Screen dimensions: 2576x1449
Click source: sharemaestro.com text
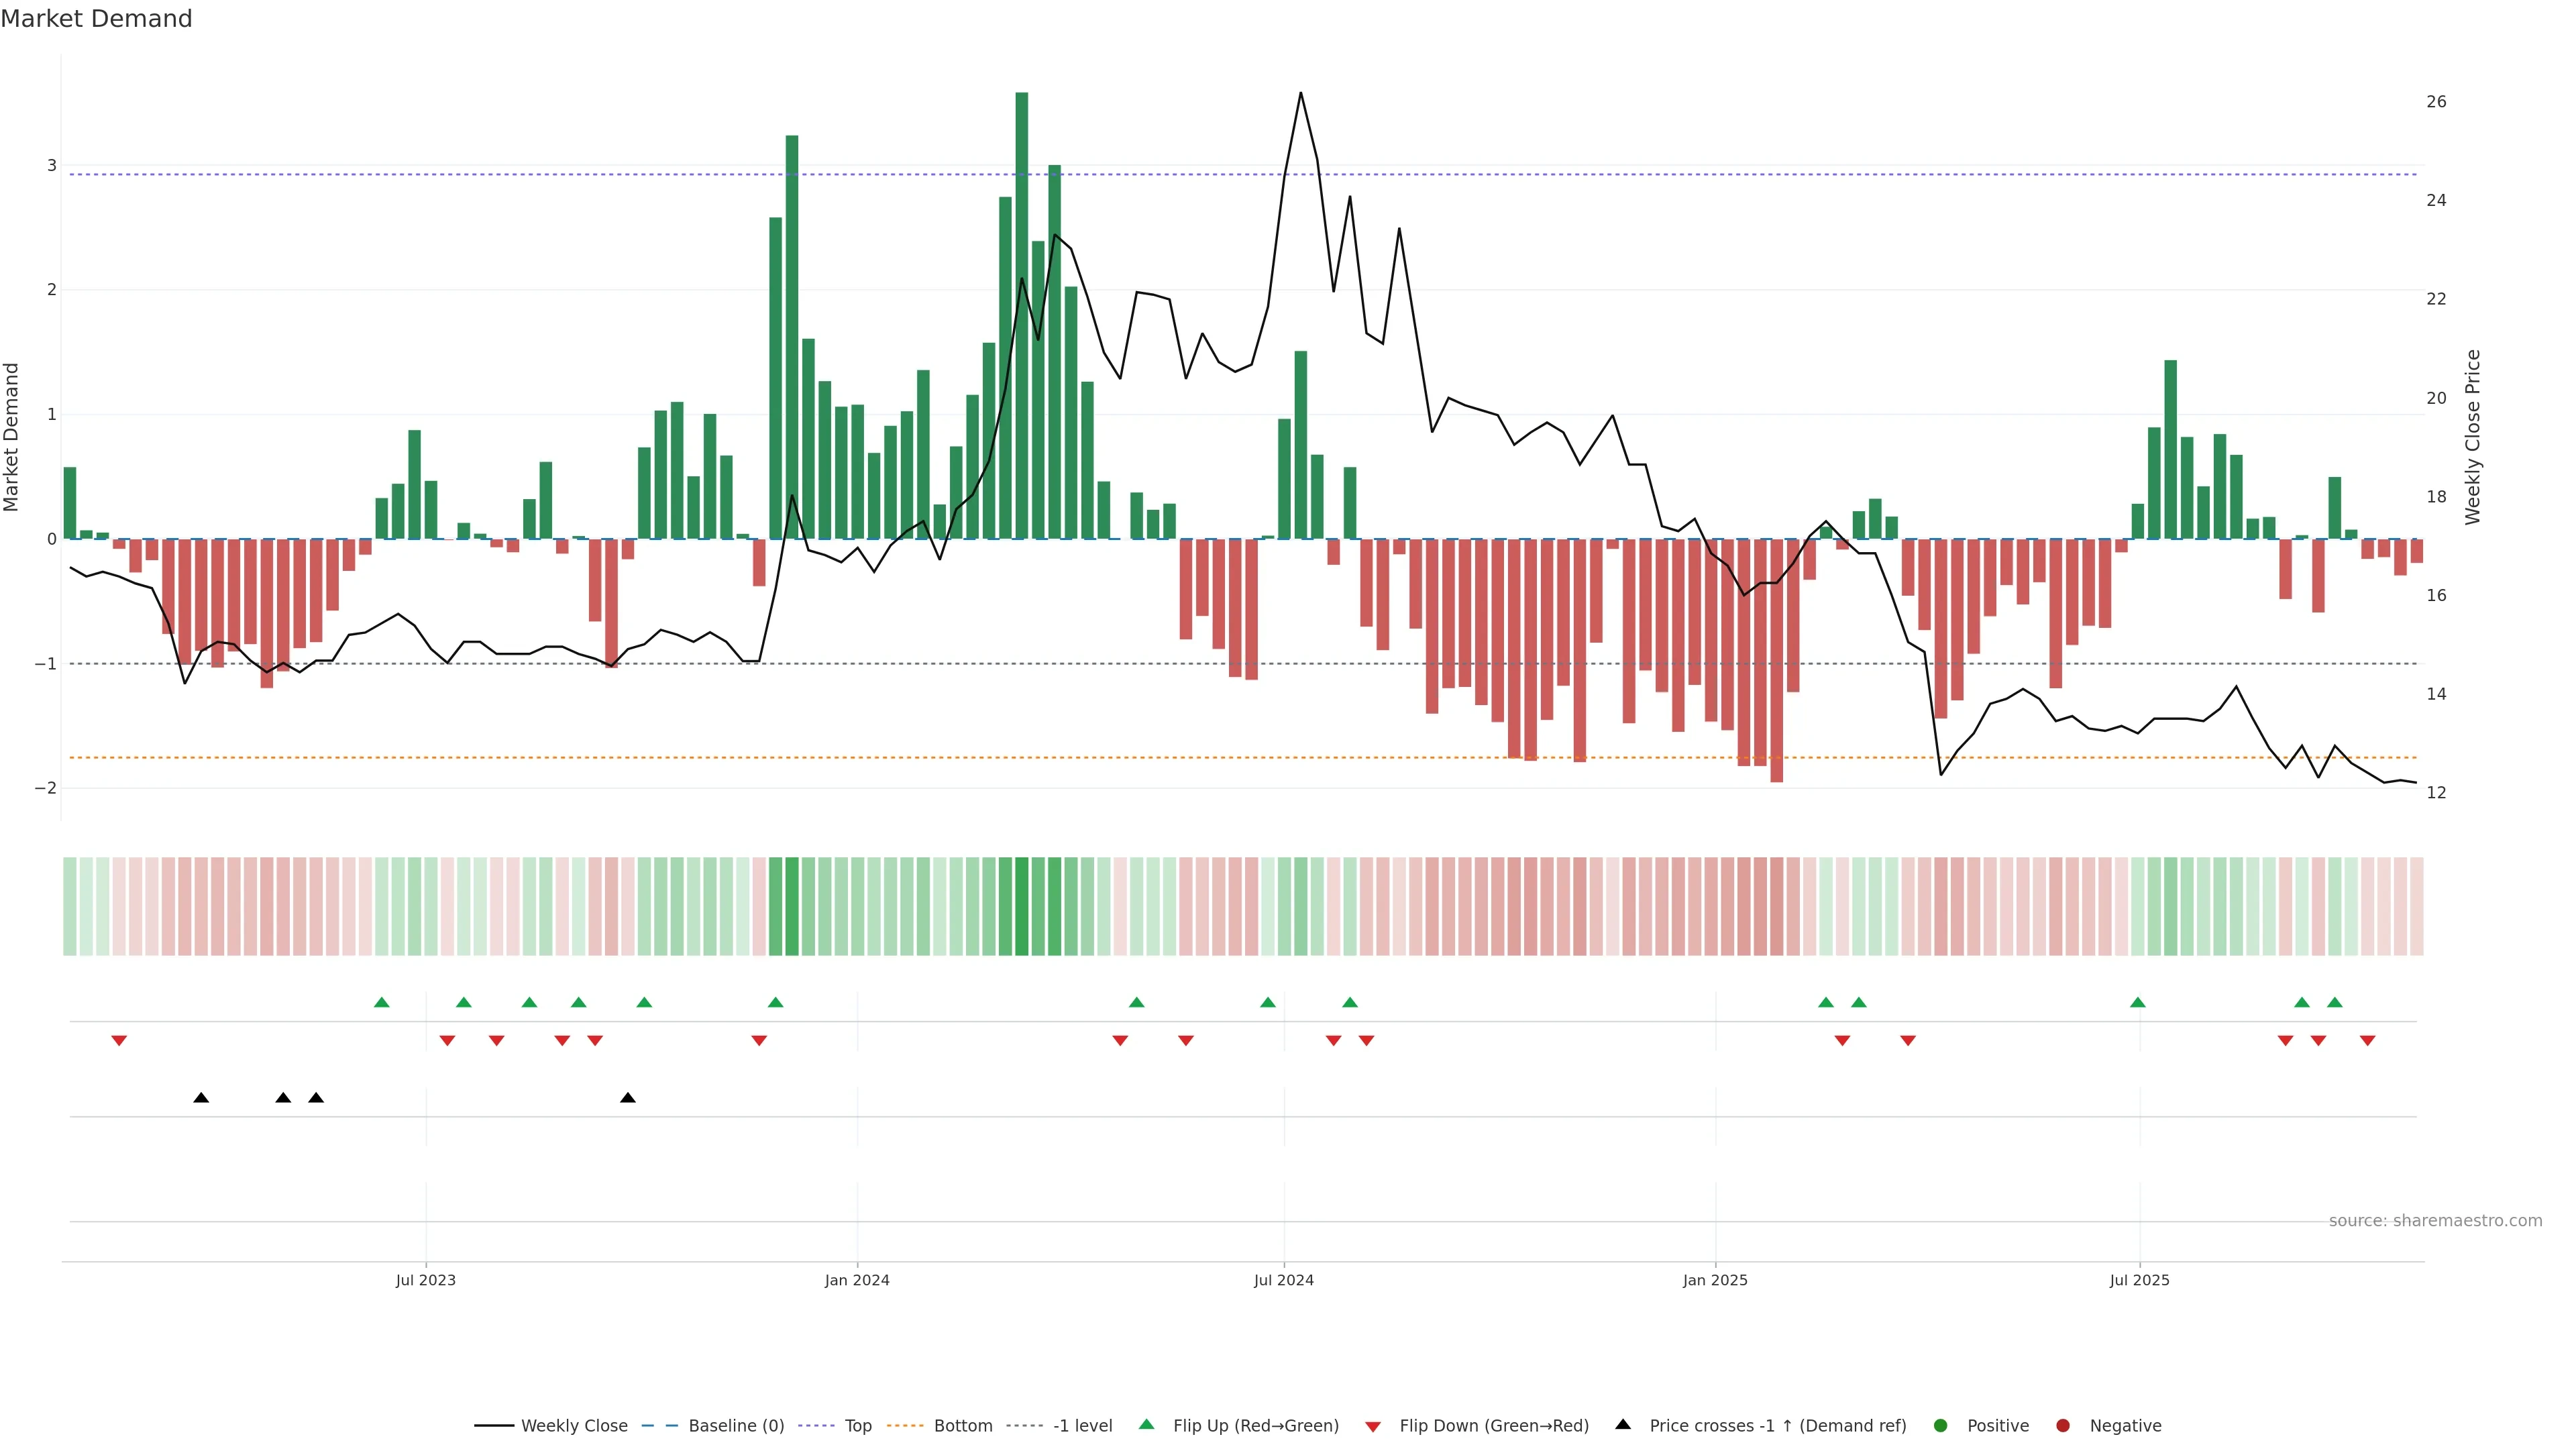(x=2435, y=1220)
